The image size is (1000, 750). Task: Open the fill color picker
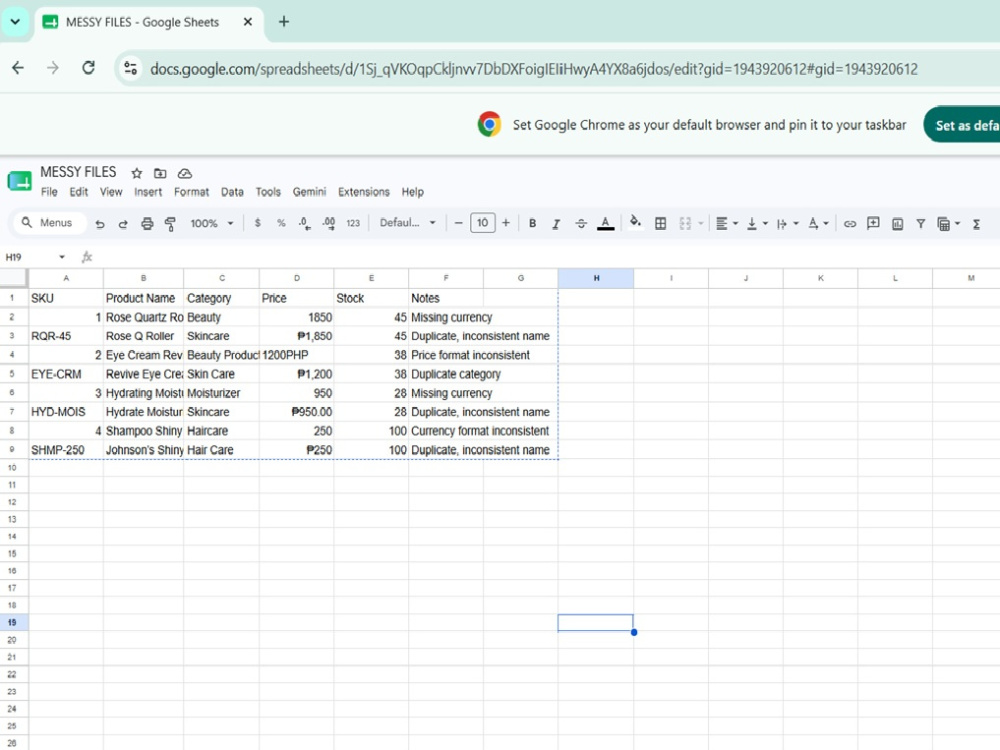[635, 223]
